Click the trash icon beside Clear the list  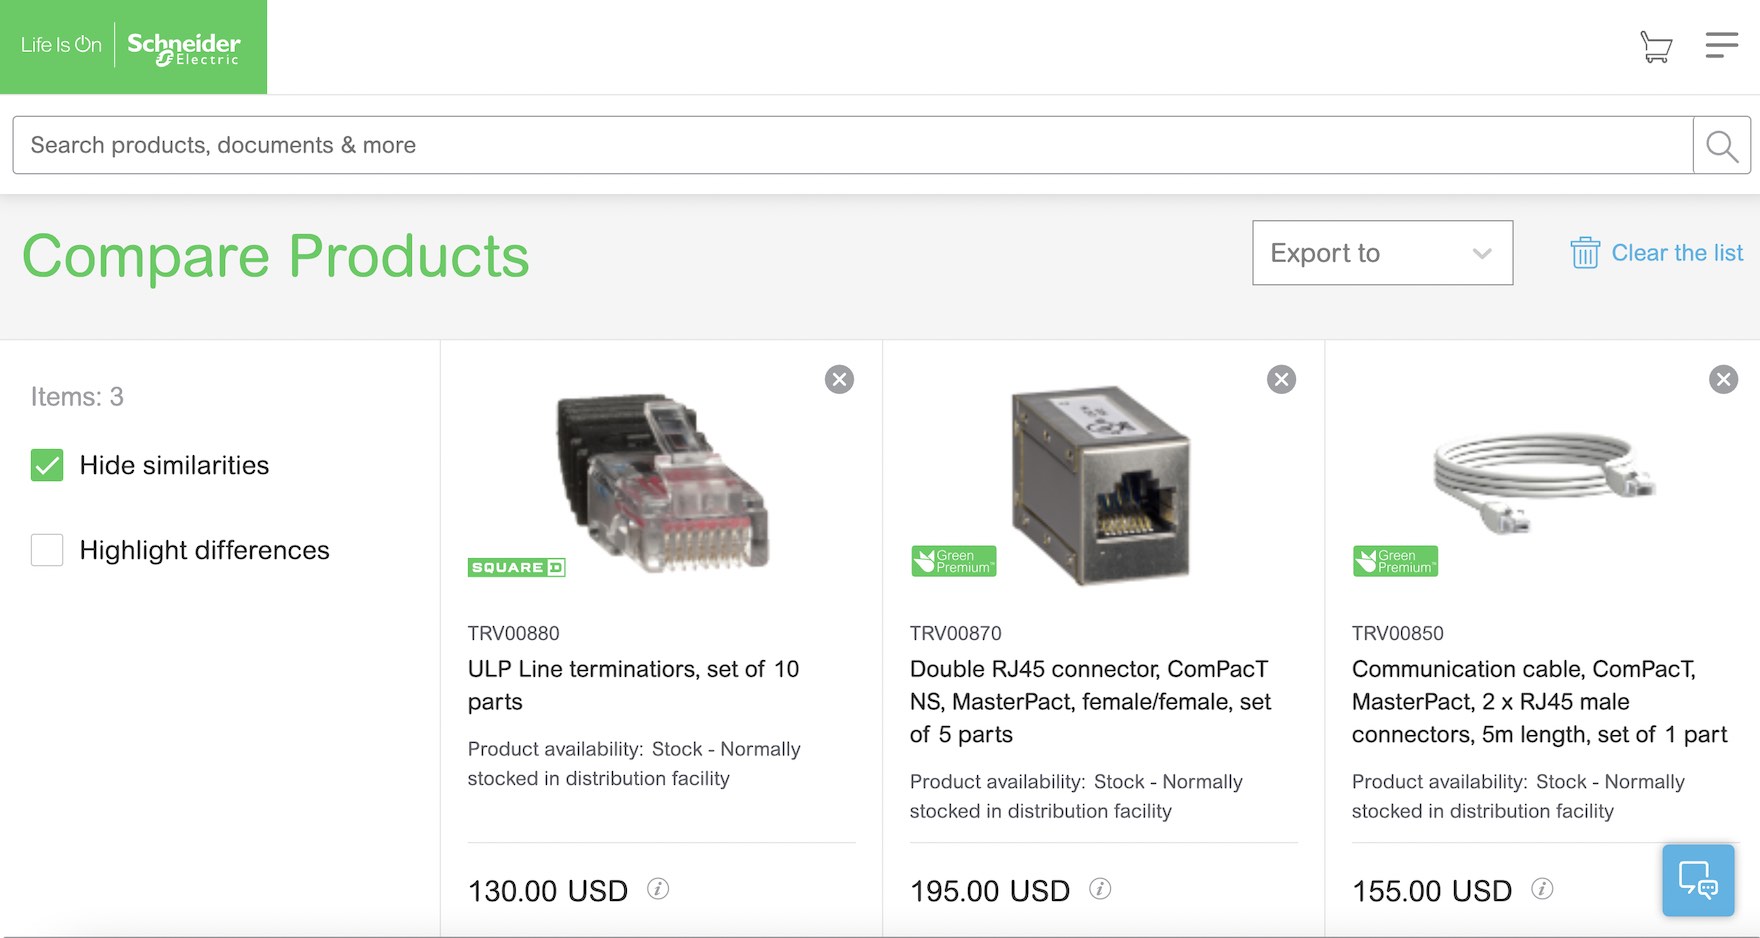click(x=1584, y=253)
